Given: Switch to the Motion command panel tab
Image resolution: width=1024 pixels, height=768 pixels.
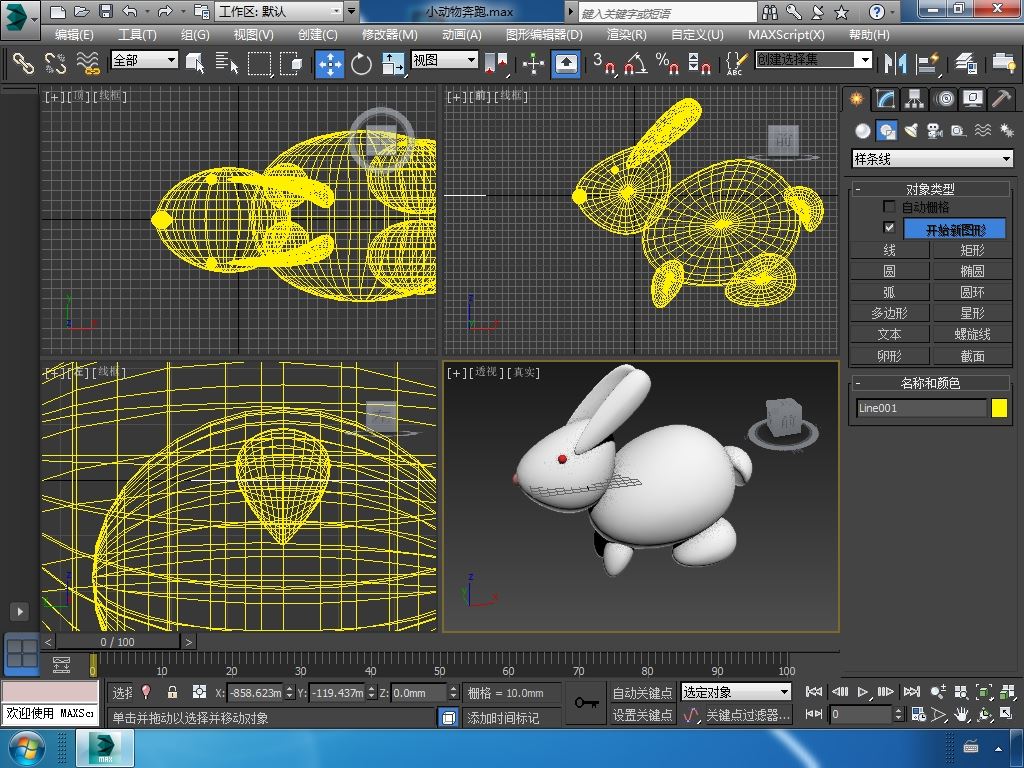Looking at the screenshot, I should coord(944,99).
